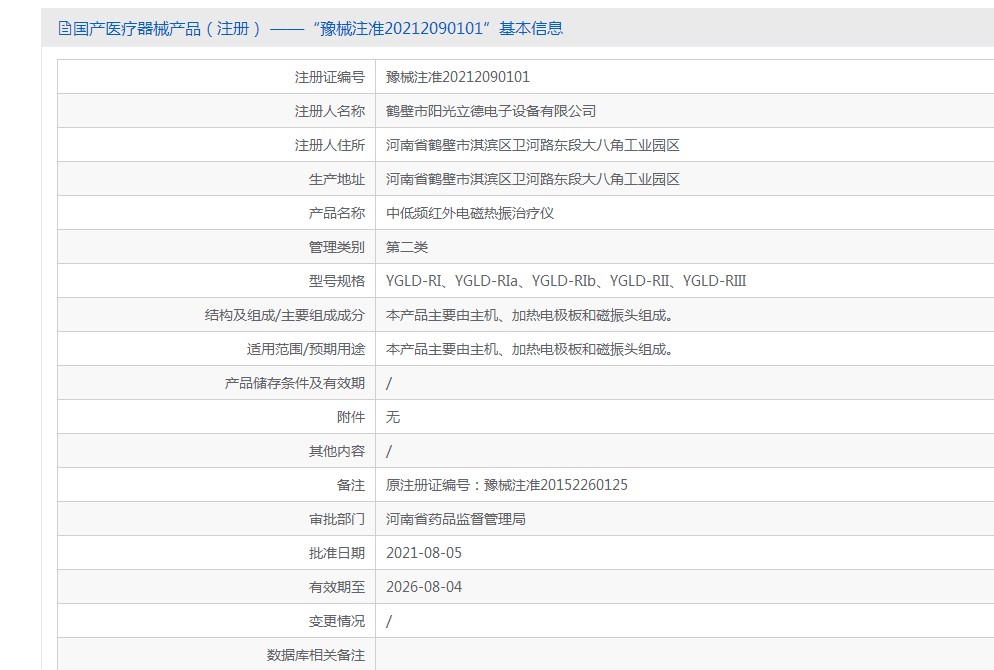Image resolution: width=994 pixels, height=670 pixels.
Task: Click the header title 国产医疗器械产品（注册）基本信息
Action: pos(318,29)
